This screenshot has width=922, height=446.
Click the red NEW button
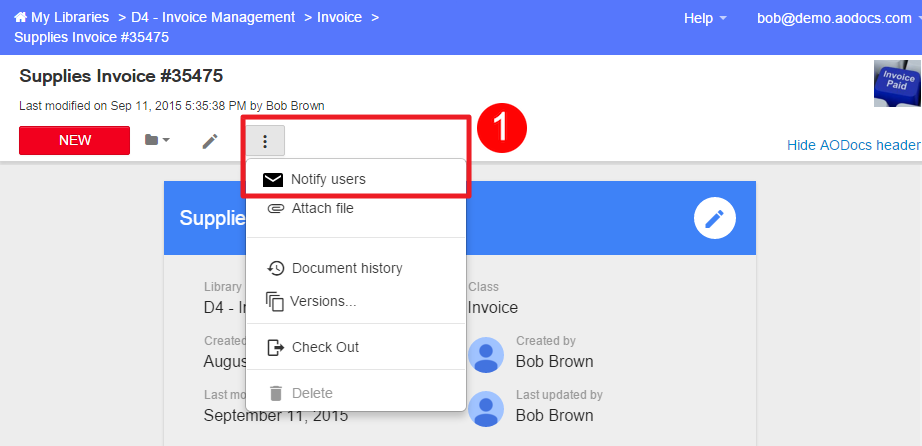tap(75, 141)
